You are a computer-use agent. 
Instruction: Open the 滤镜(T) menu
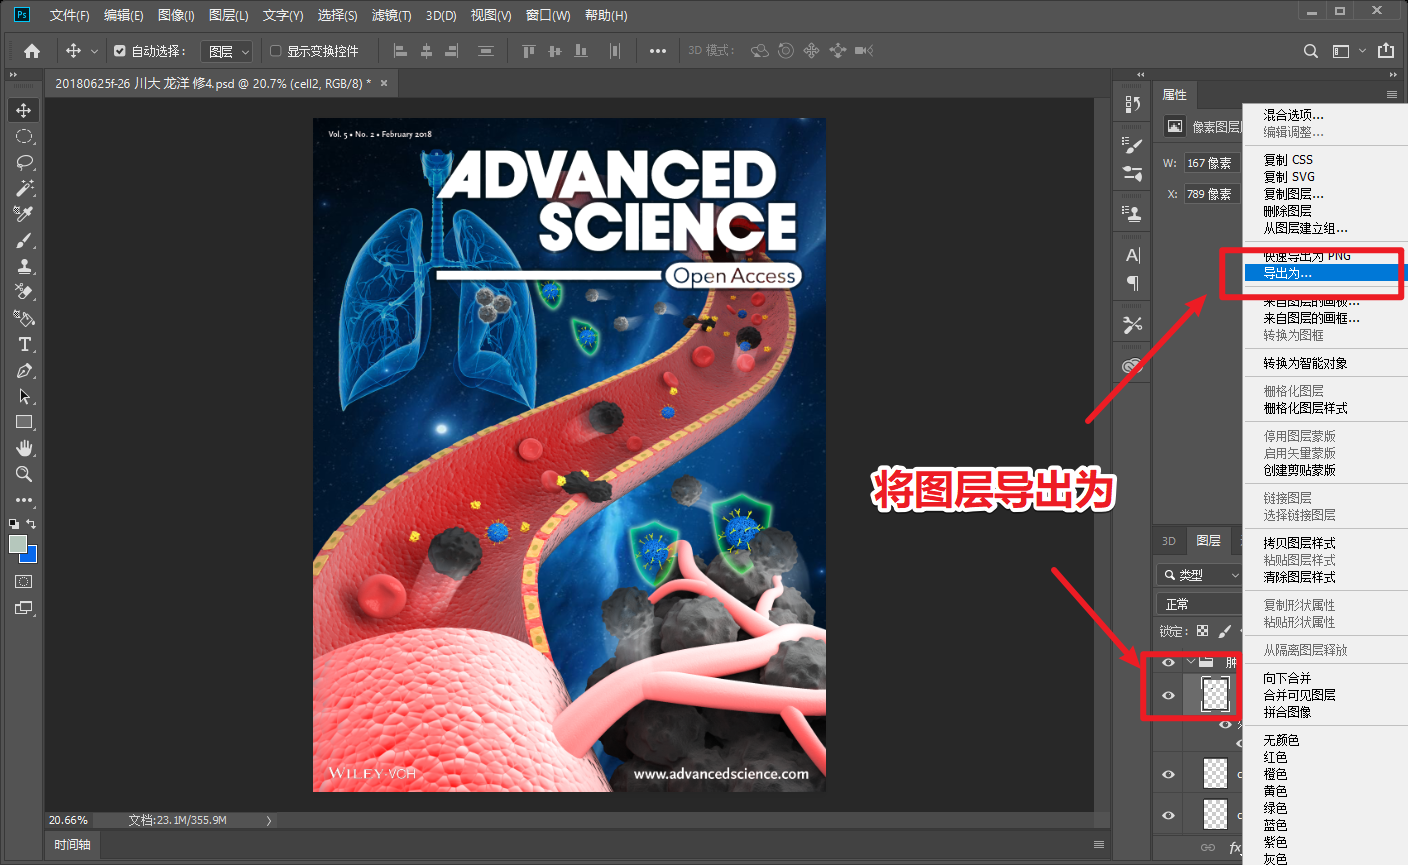coord(391,15)
